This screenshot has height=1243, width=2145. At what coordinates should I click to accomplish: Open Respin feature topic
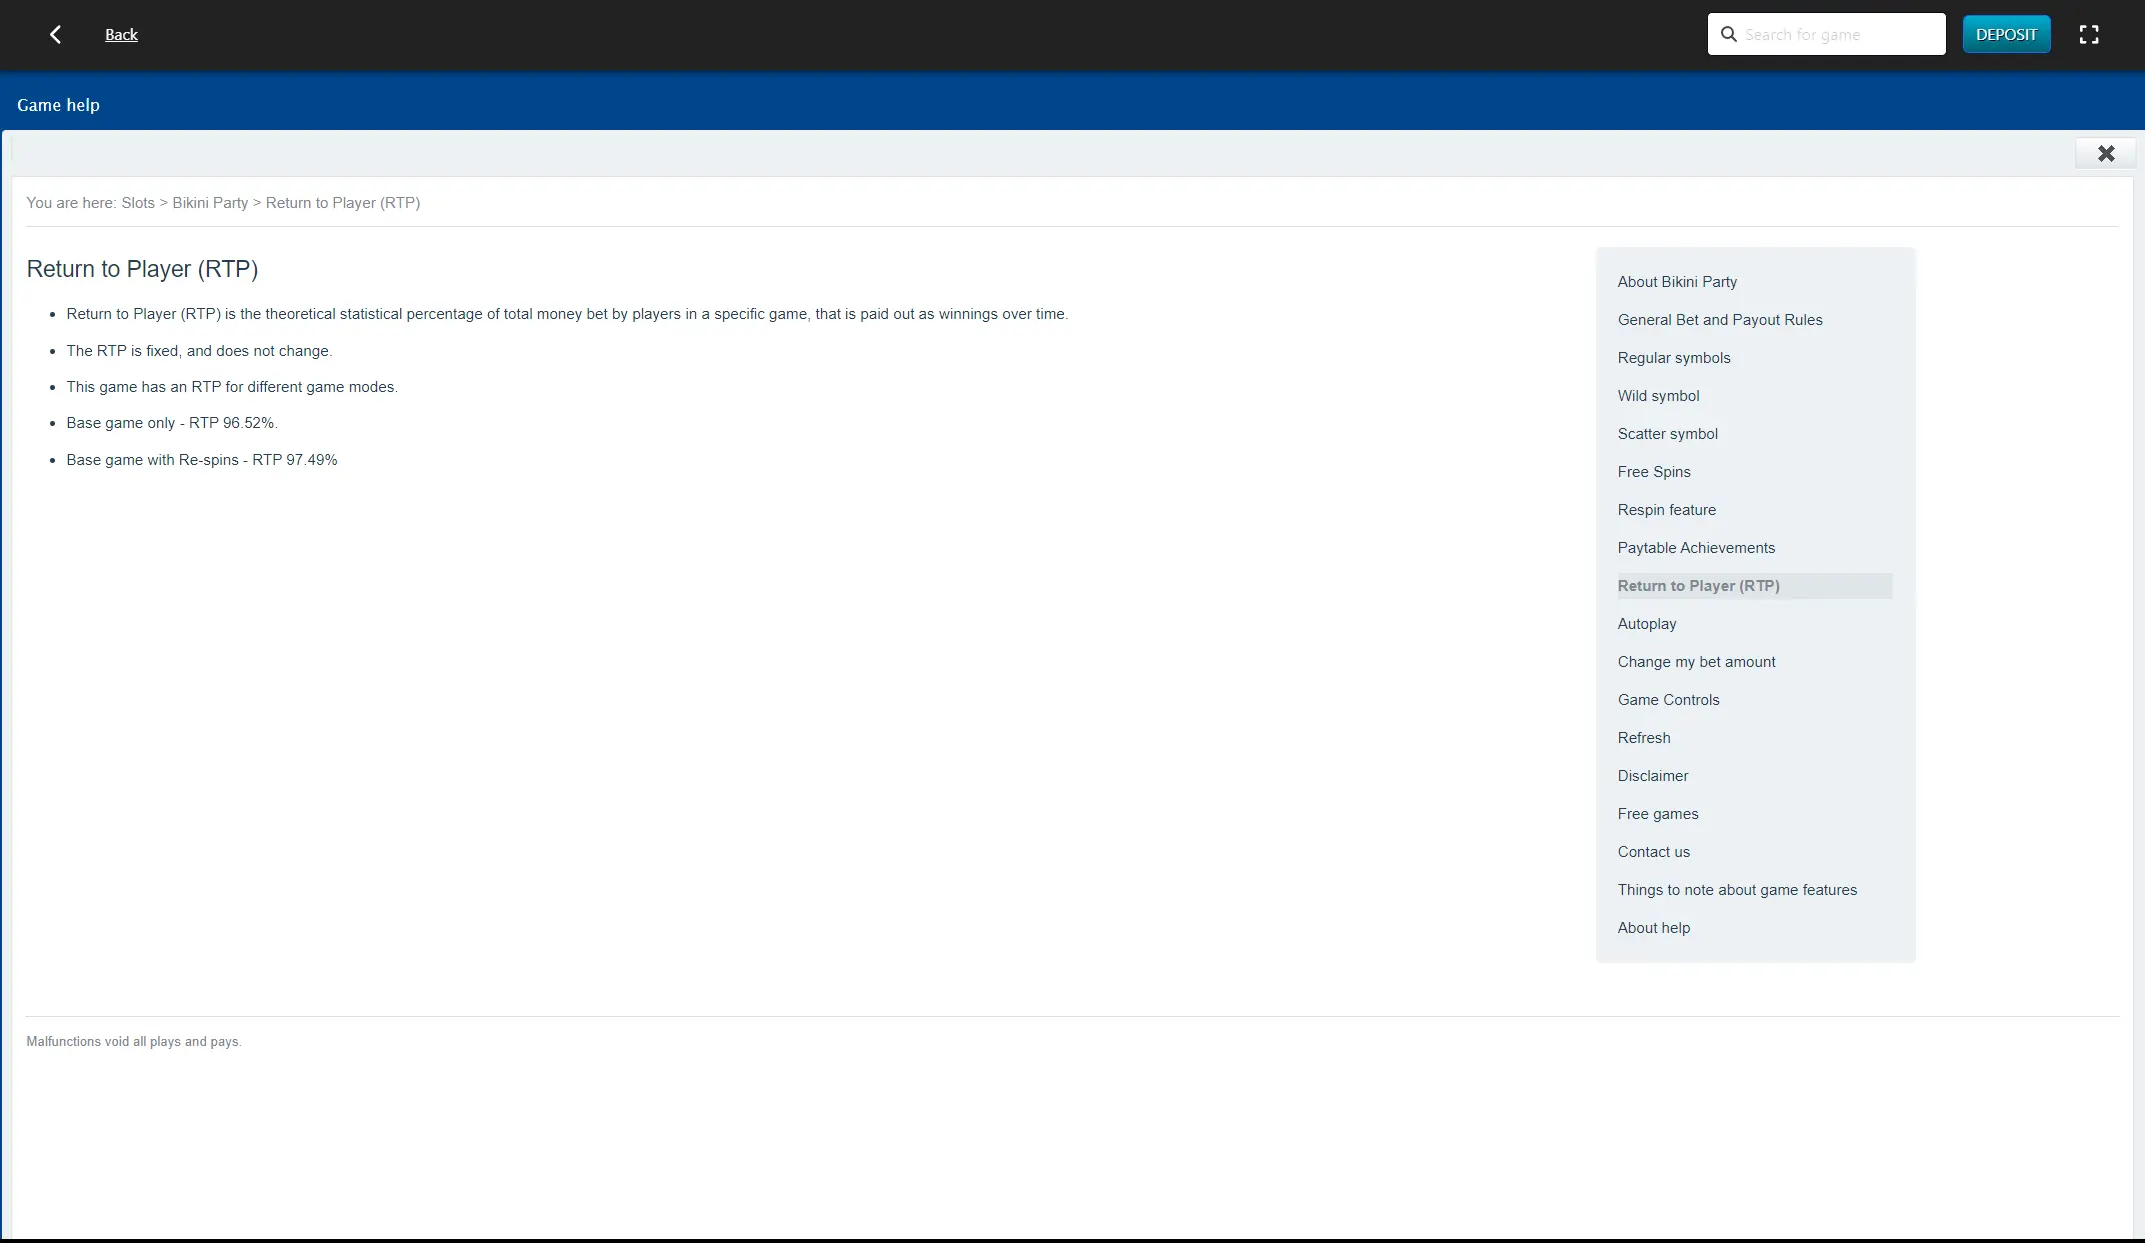1666,510
